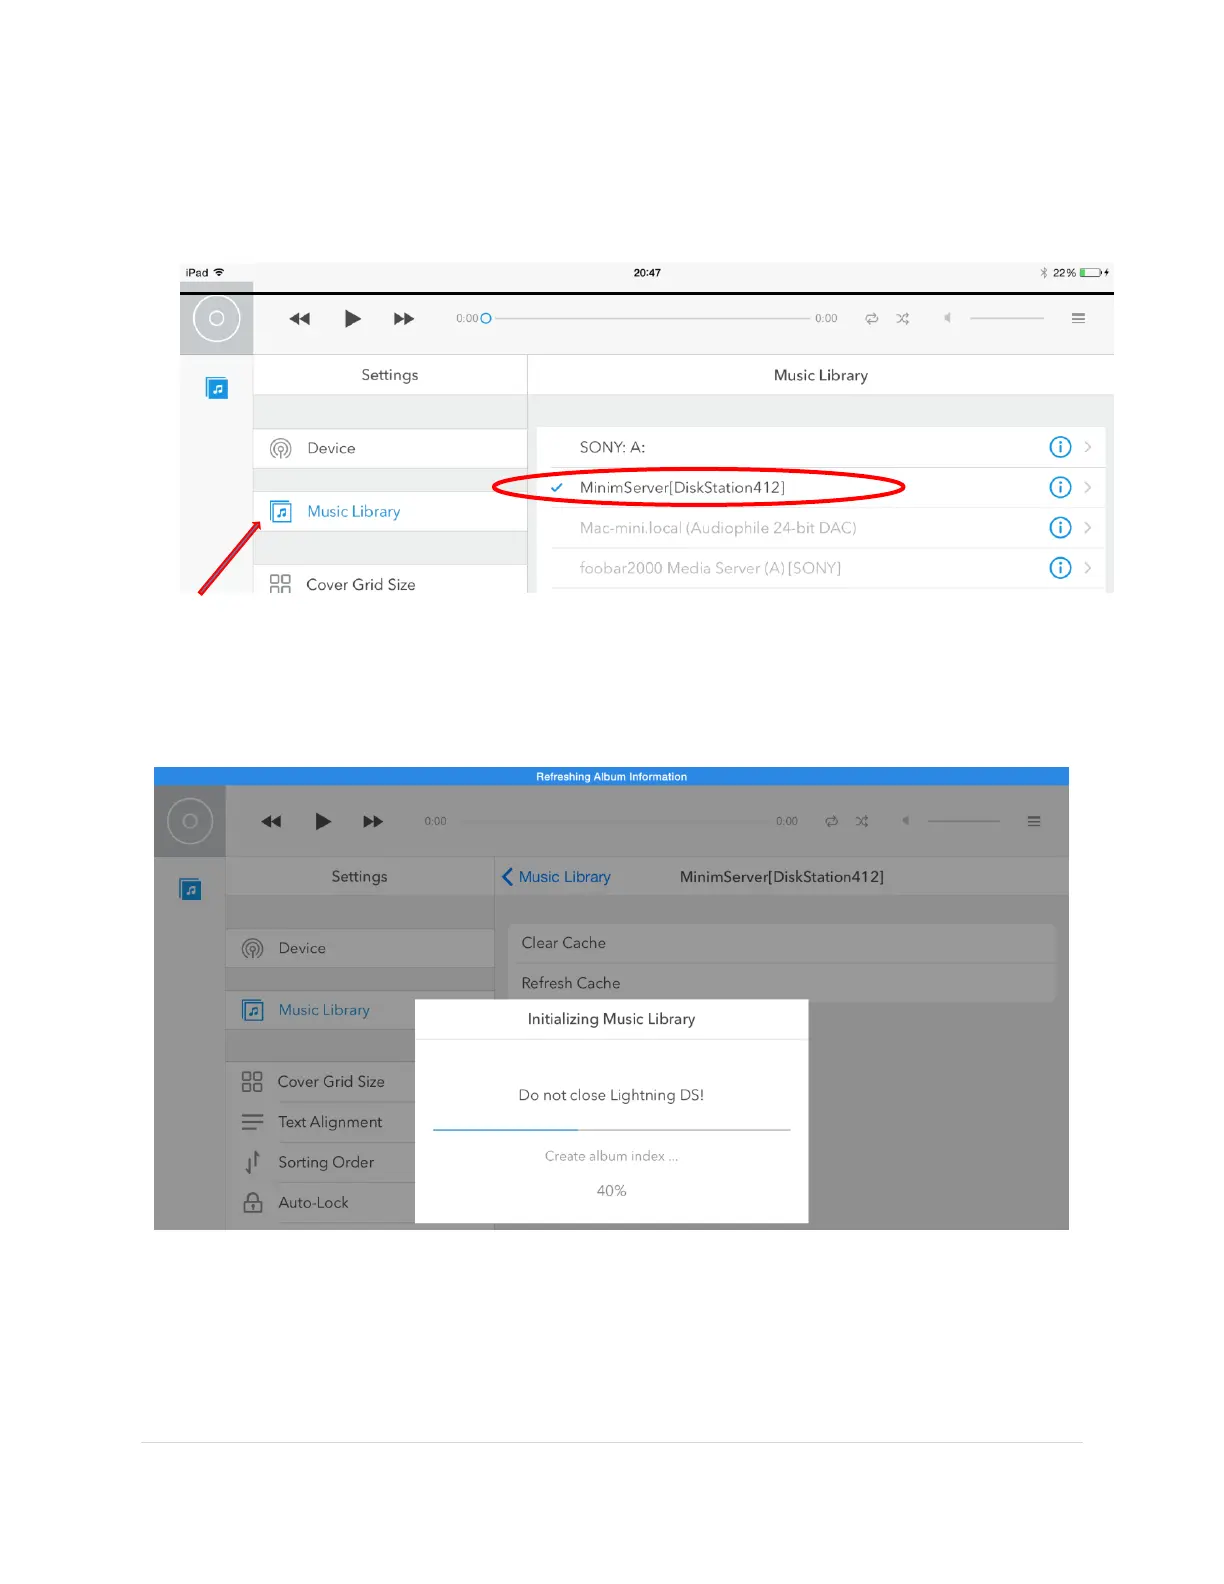Bluetooth icon in iPad status bar
Viewport: 1224px width, 1584px height.
click(x=1043, y=272)
